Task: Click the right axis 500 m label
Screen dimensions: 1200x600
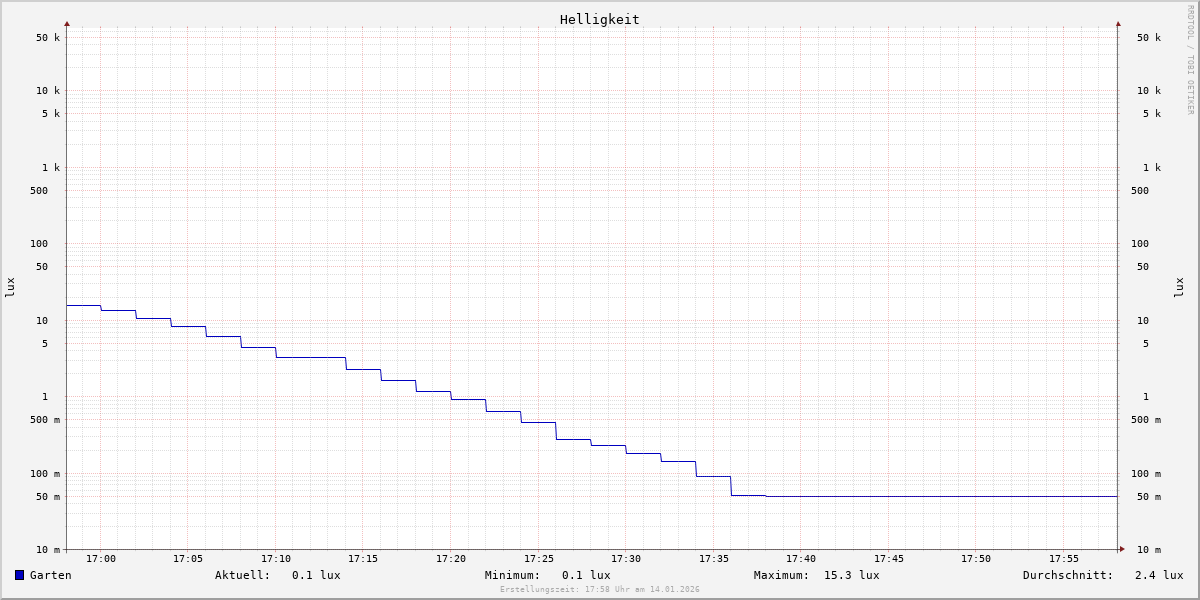Action: pos(1146,420)
